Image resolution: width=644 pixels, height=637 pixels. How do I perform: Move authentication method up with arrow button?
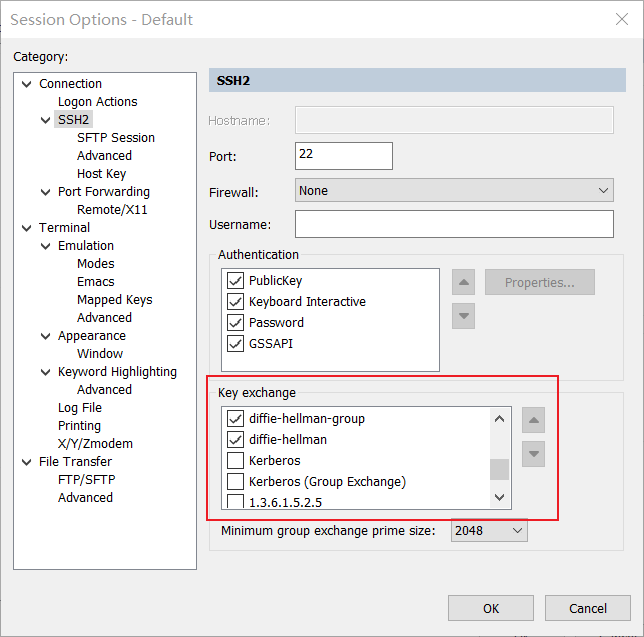[x=463, y=282]
